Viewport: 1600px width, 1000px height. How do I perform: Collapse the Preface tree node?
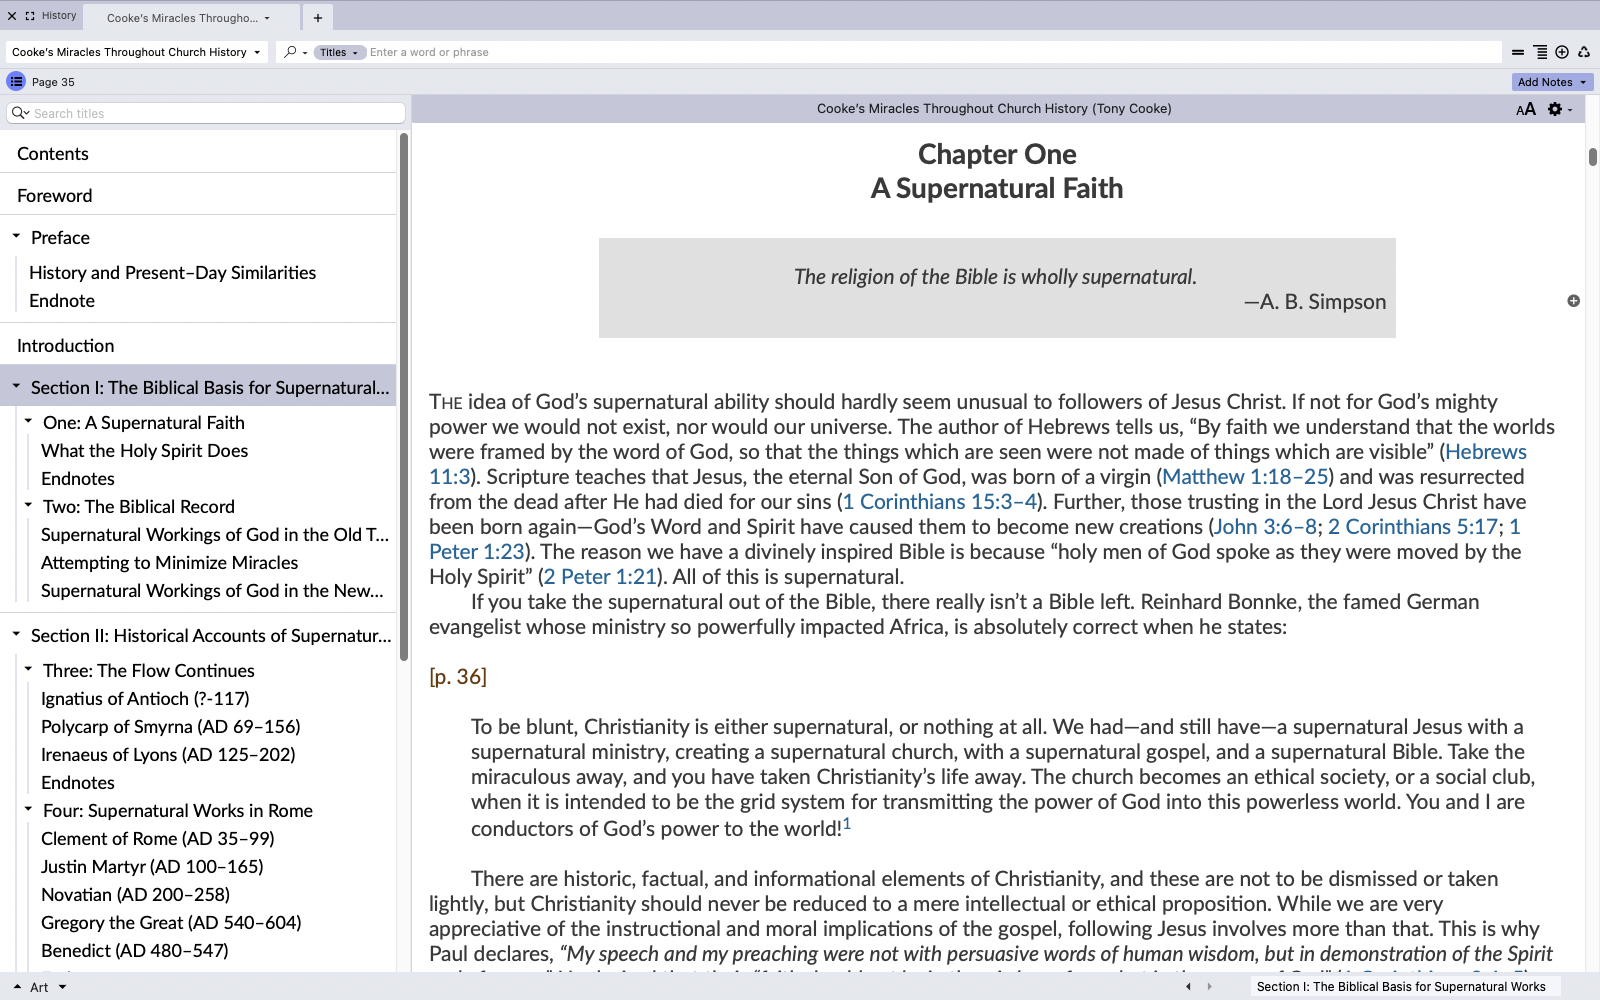point(16,236)
